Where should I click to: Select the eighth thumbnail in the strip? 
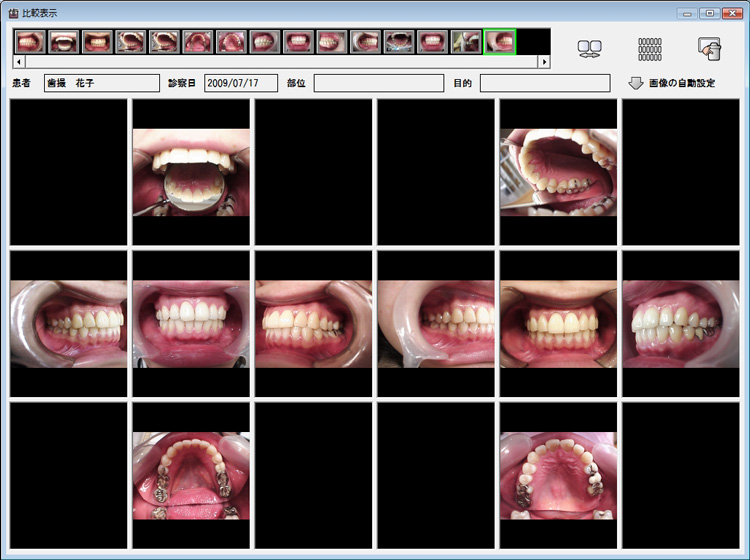265,42
